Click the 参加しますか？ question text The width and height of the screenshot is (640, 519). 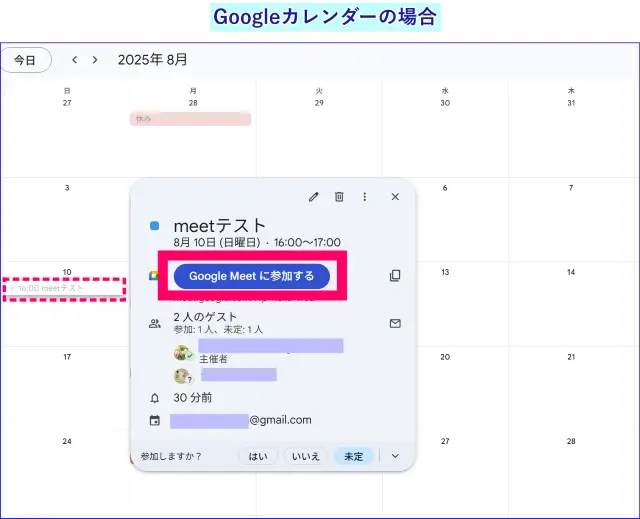pos(171,456)
